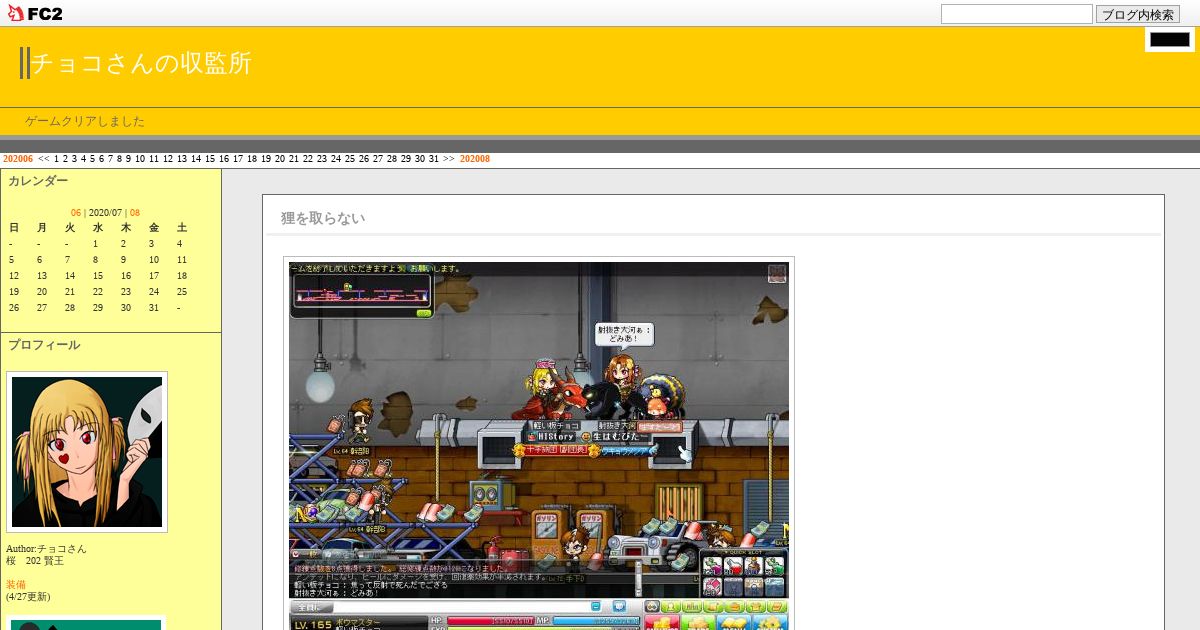Click calendar date 27 in the sidebar calendar
Viewport: 1200px width, 630px height.
click(x=42, y=308)
